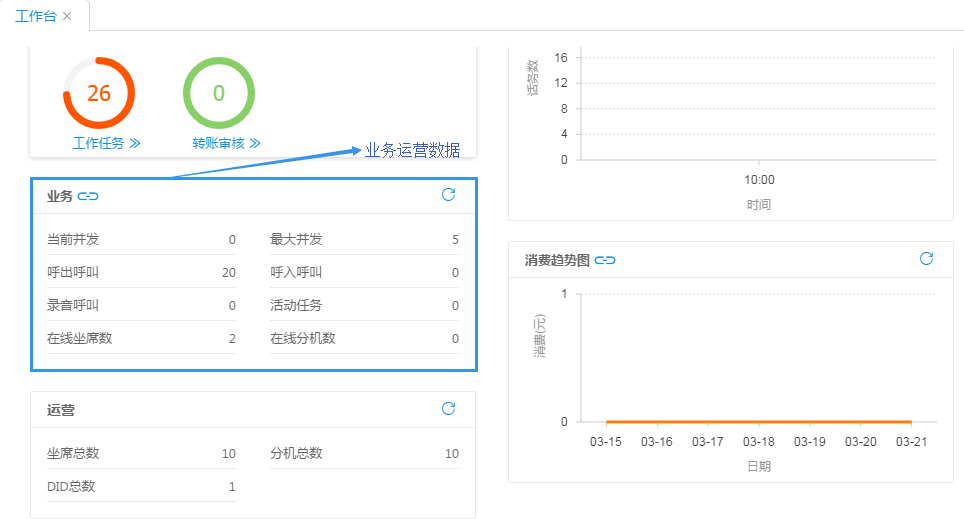Open the 工作任务 link
The height and width of the screenshot is (519, 964).
tap(106, 143)
